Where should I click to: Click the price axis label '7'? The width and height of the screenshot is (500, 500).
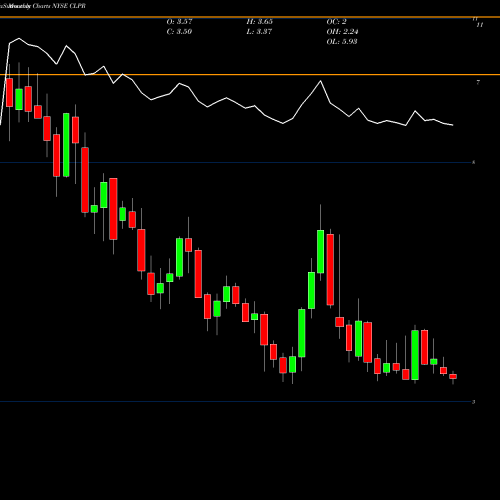click(478, 82)
